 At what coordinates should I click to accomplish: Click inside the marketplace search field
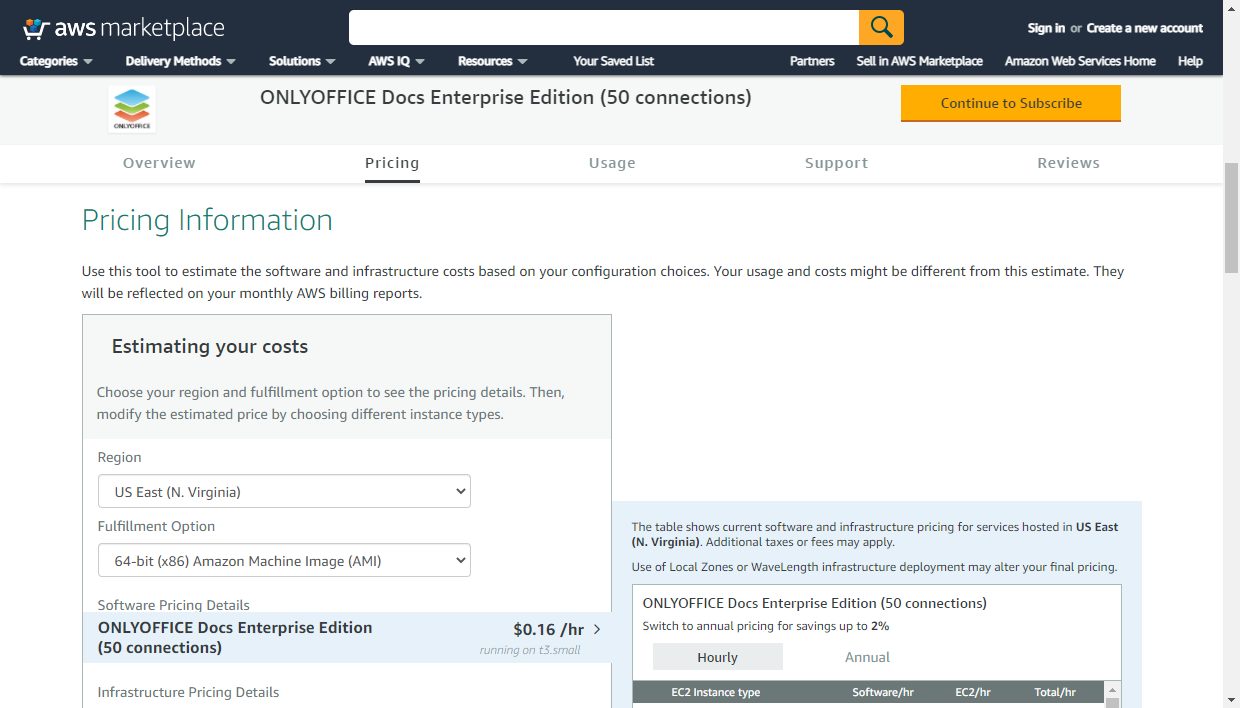[603, 28]
